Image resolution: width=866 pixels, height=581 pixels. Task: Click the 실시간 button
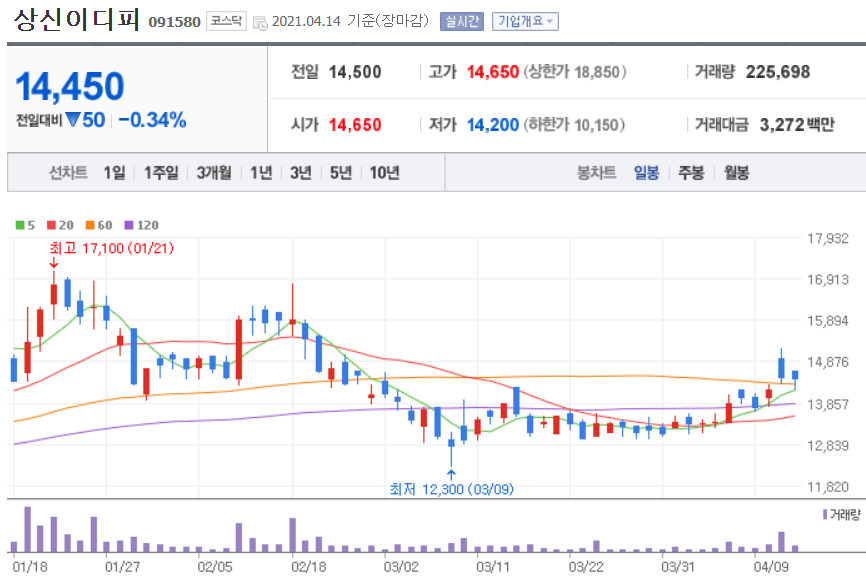click(462, 22)
